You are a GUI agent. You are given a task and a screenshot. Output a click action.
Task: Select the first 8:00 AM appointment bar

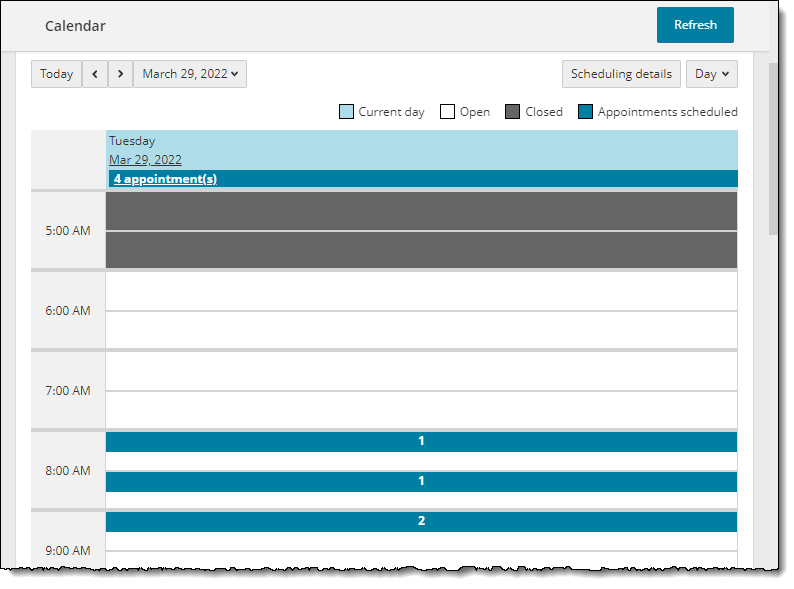pyautogui.click(x=421, y=441)
